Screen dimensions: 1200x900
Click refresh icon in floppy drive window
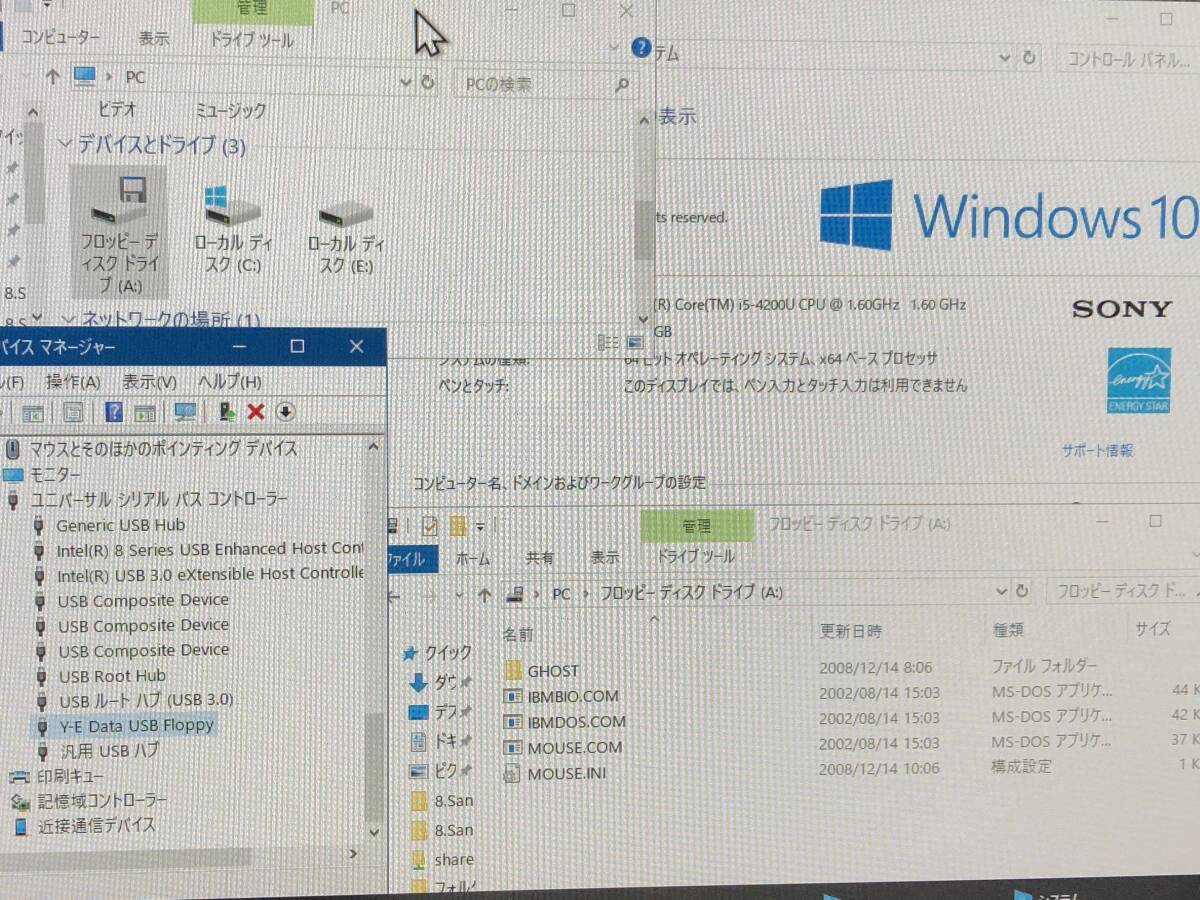click(1023, 591)
